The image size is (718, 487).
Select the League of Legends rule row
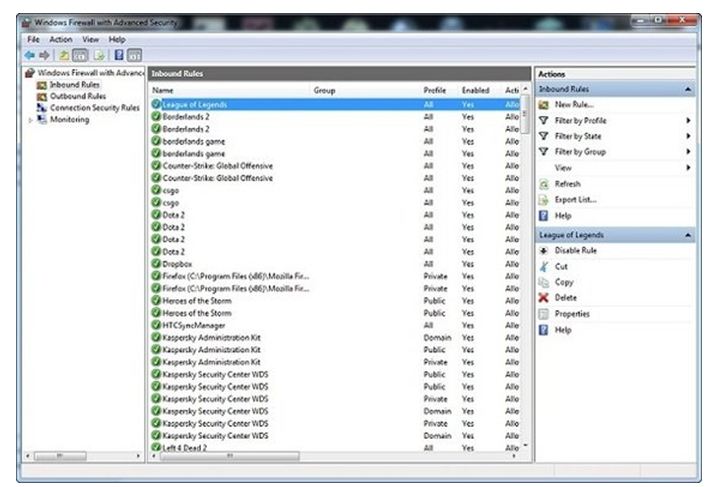pos(335,104)
